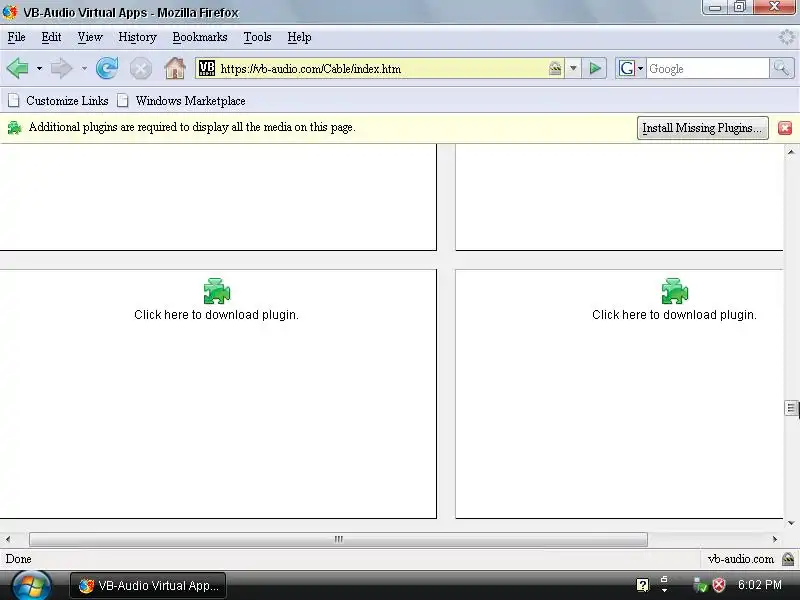
Task: Click the Google search engine icon
Action: tap(627, 68)
